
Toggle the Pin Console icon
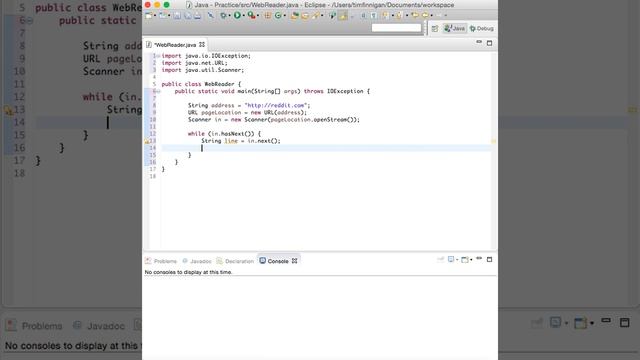[440, 260]
